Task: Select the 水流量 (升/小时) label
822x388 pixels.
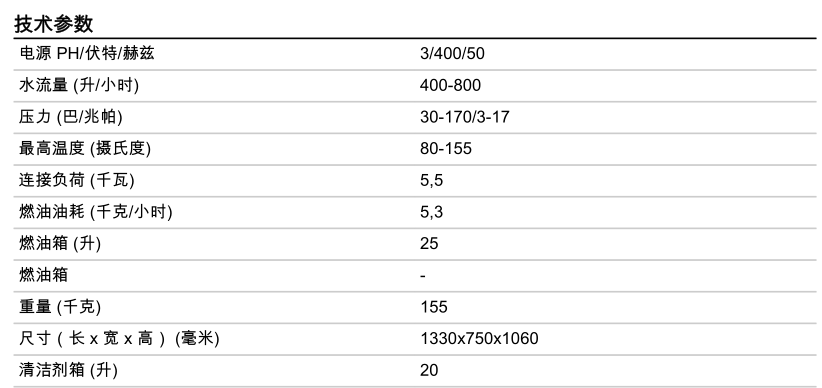Action: point(79,85)
